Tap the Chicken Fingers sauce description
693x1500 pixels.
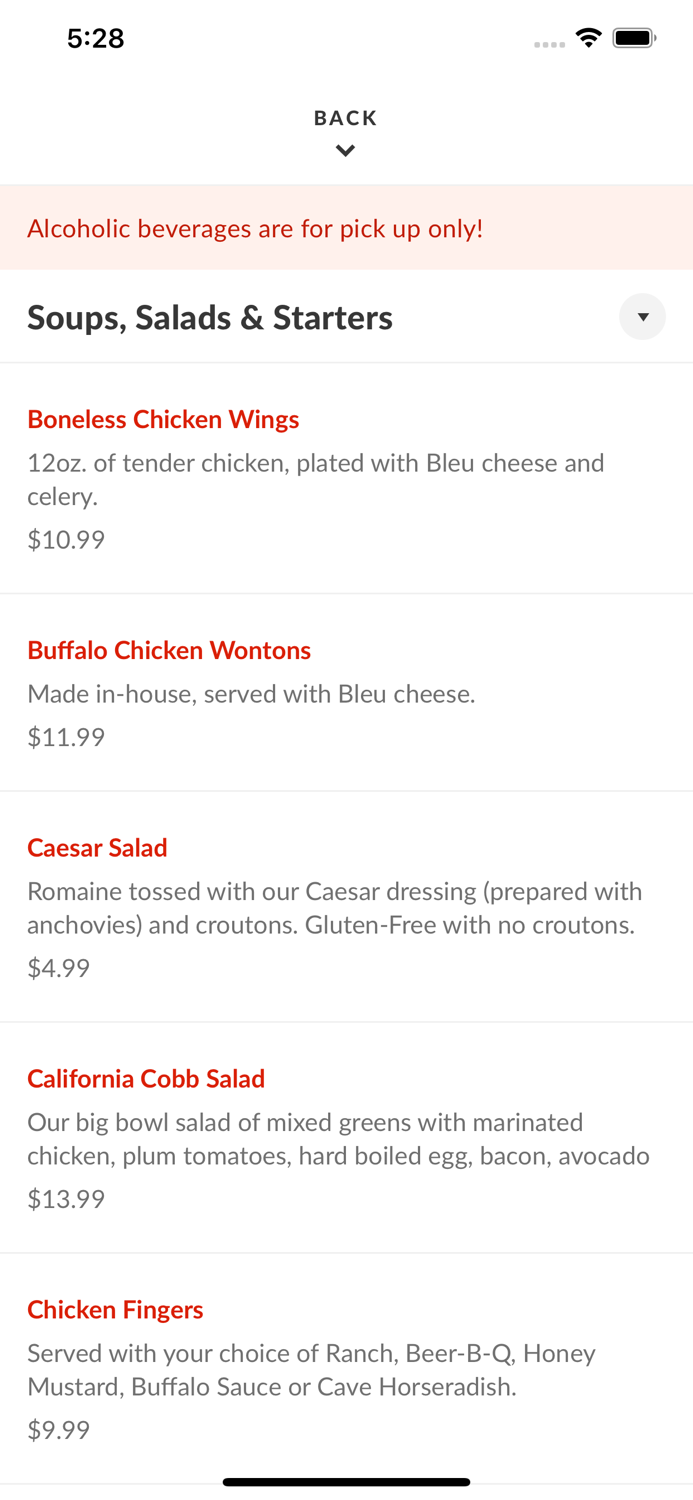tap(311, 1370)
